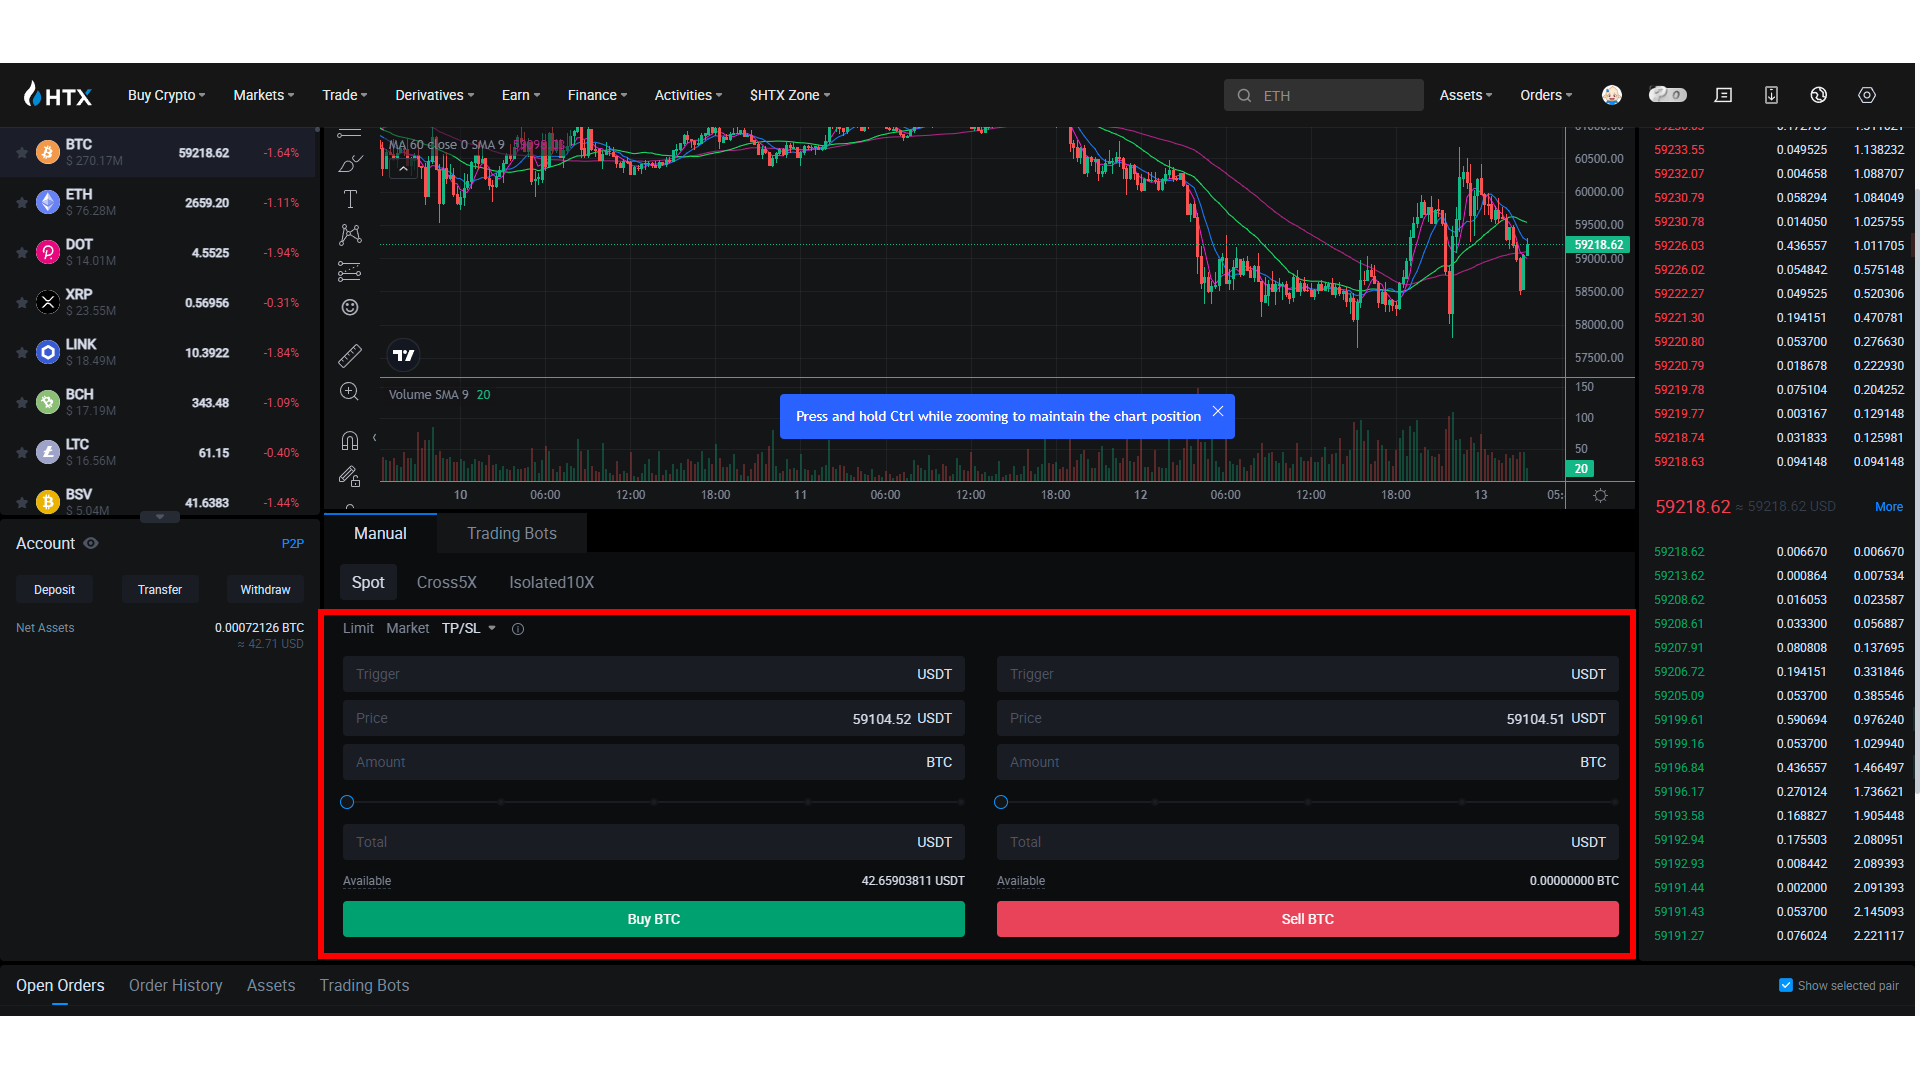1920x1080 pixels.
Task: Click the TP/SL info icon
Action: 518,629
